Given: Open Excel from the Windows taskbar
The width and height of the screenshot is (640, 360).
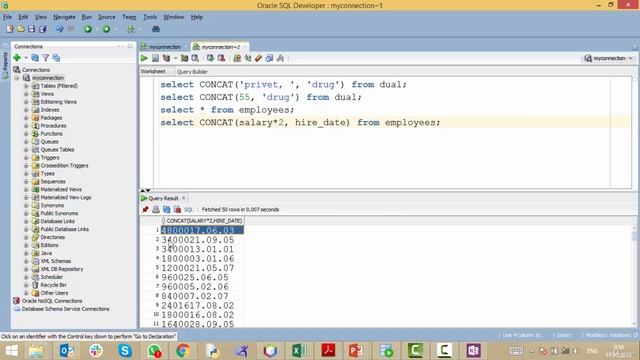Looking at the screenshot, I should pos(300,350).
